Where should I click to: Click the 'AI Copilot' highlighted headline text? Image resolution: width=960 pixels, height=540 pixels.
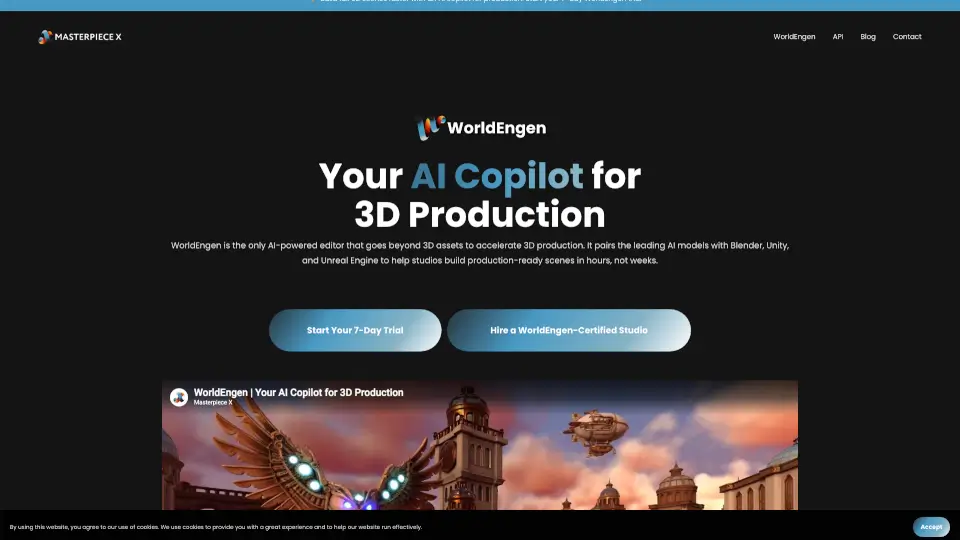coord(496,176)
